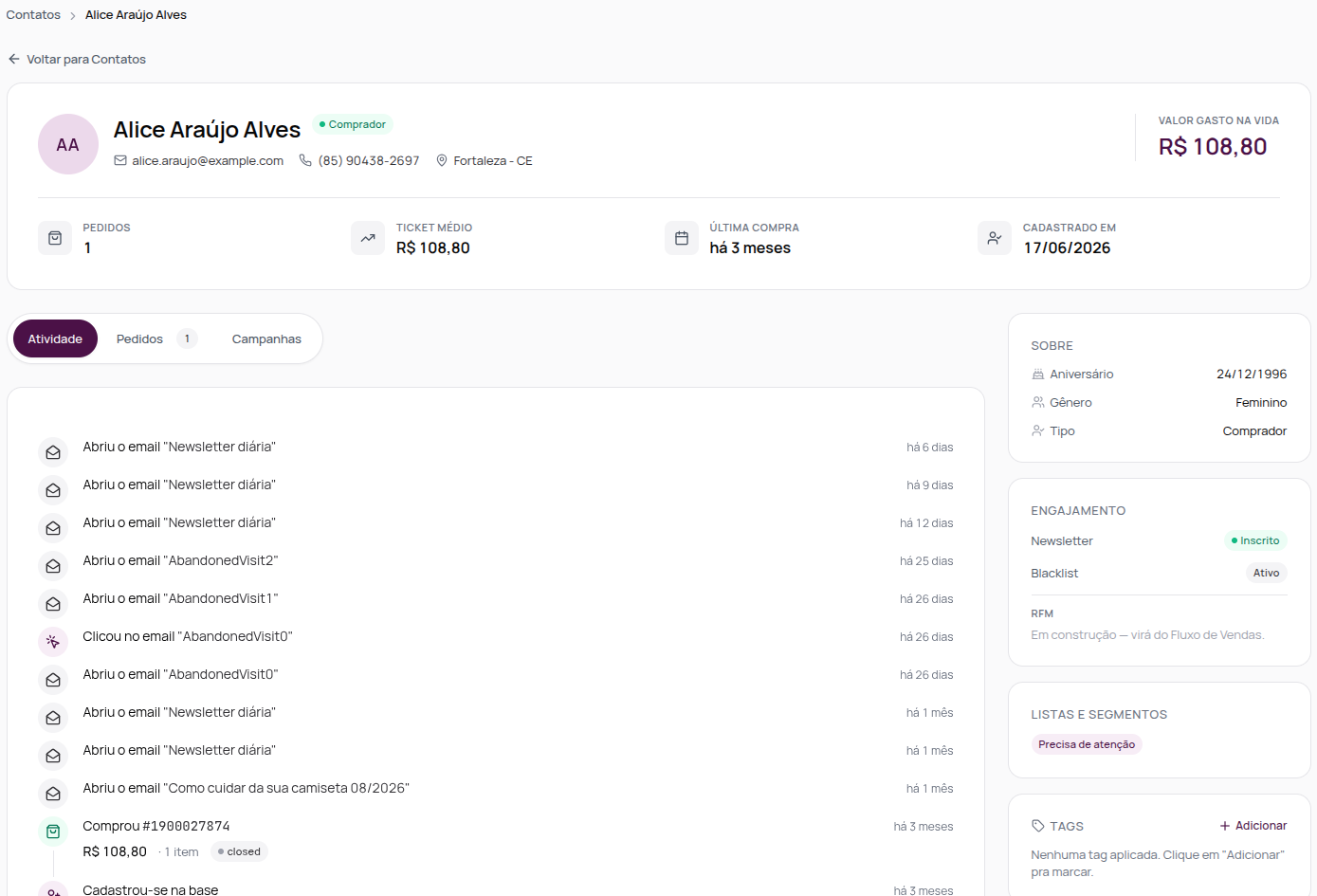Click the Feminino gender value
This screenshot has height=896, width=1317.
click(x=1261, y=402)
